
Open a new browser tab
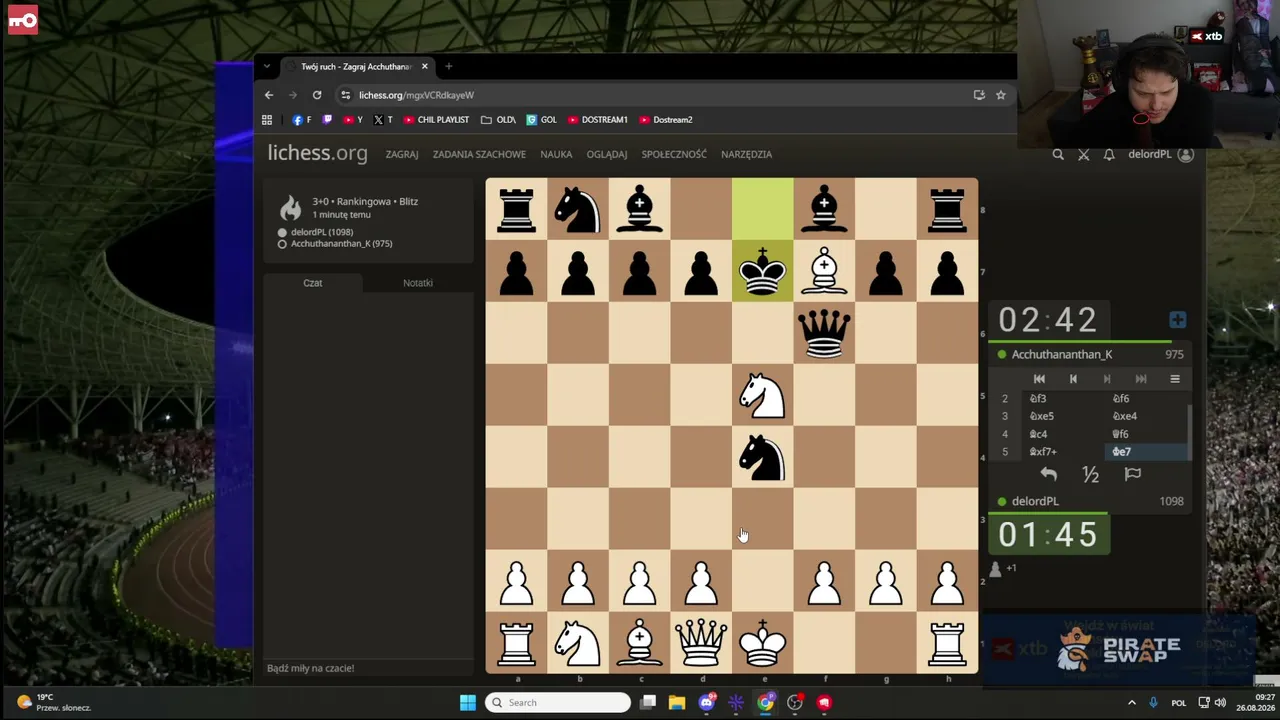(448, 67)
